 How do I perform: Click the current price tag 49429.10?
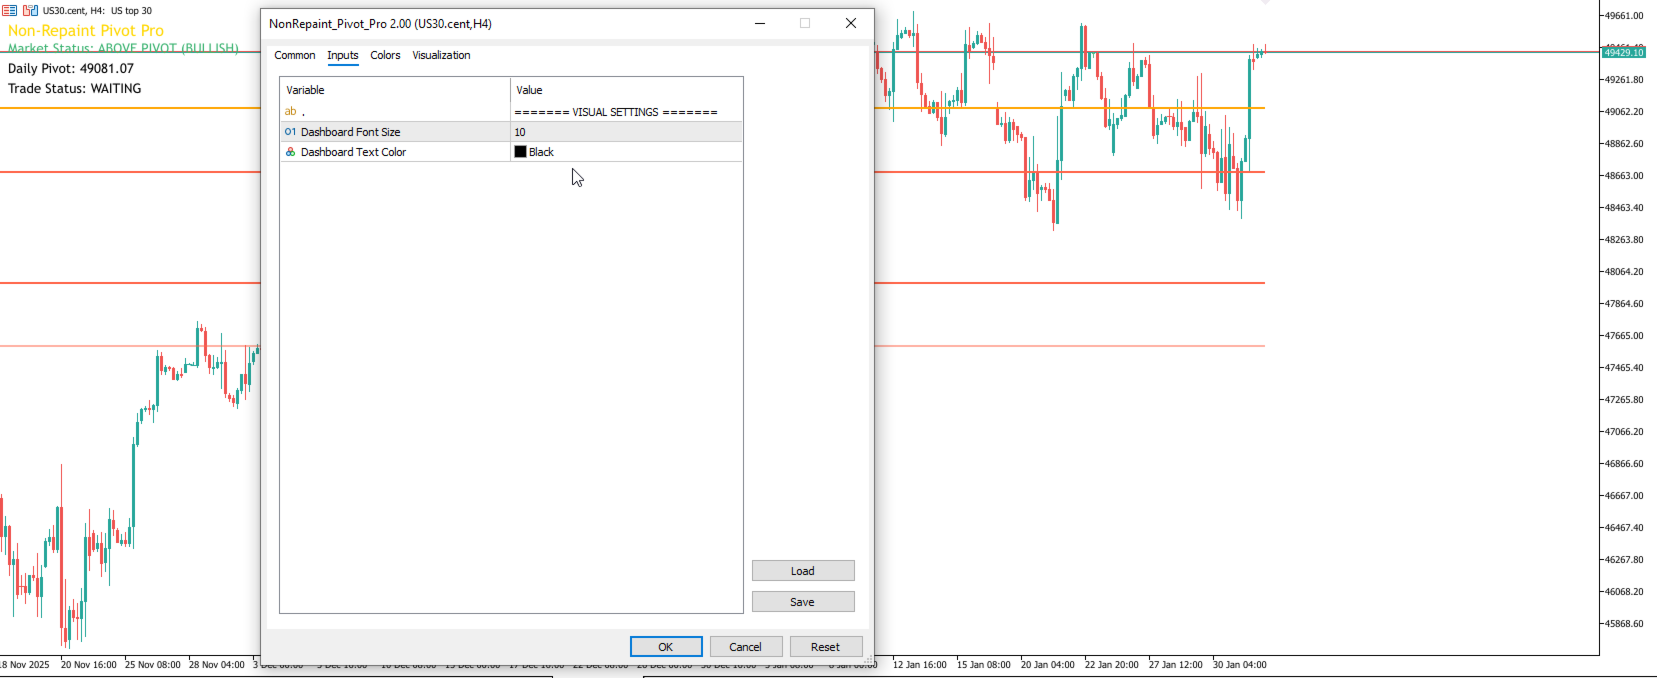(1625, 52)
